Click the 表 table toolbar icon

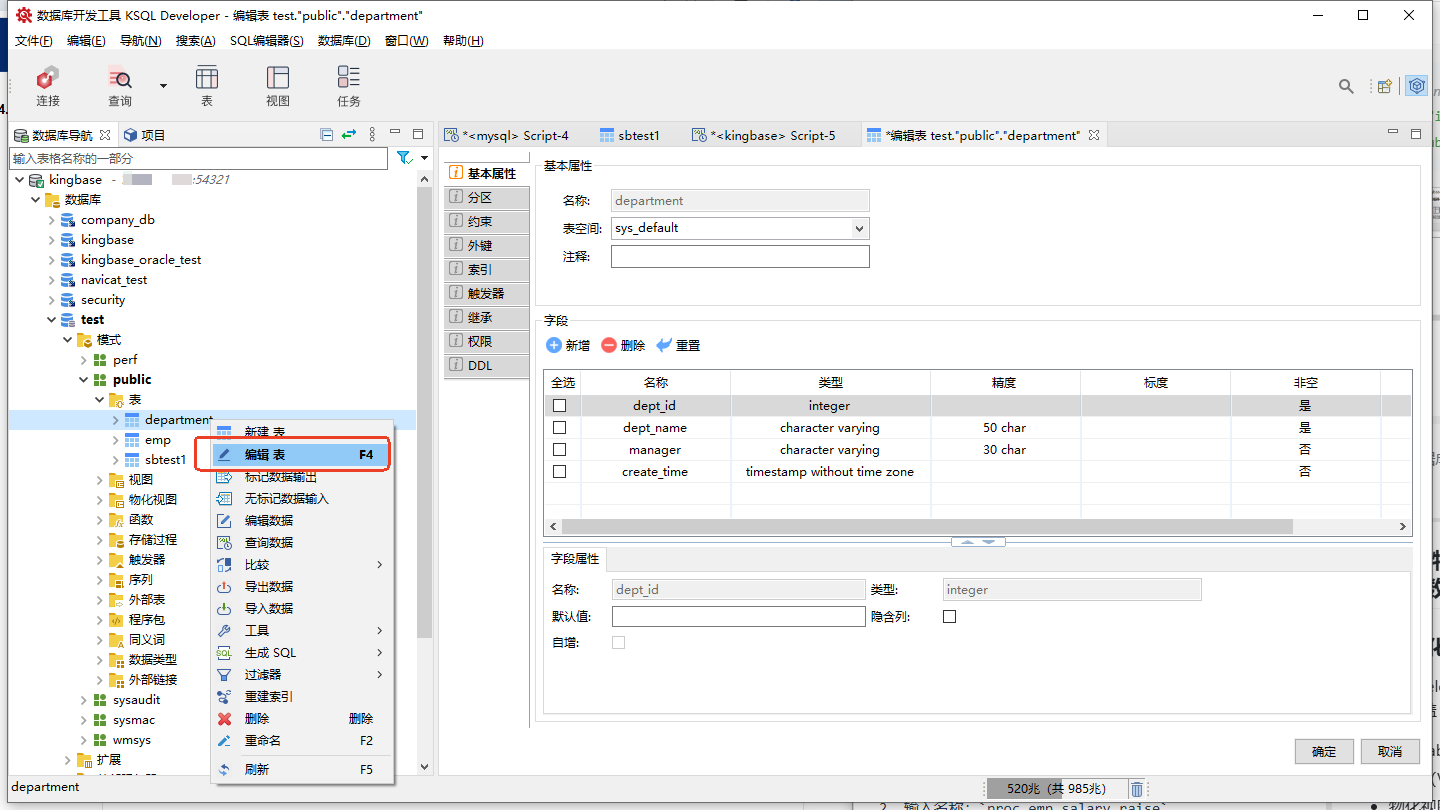pos(207,79)
